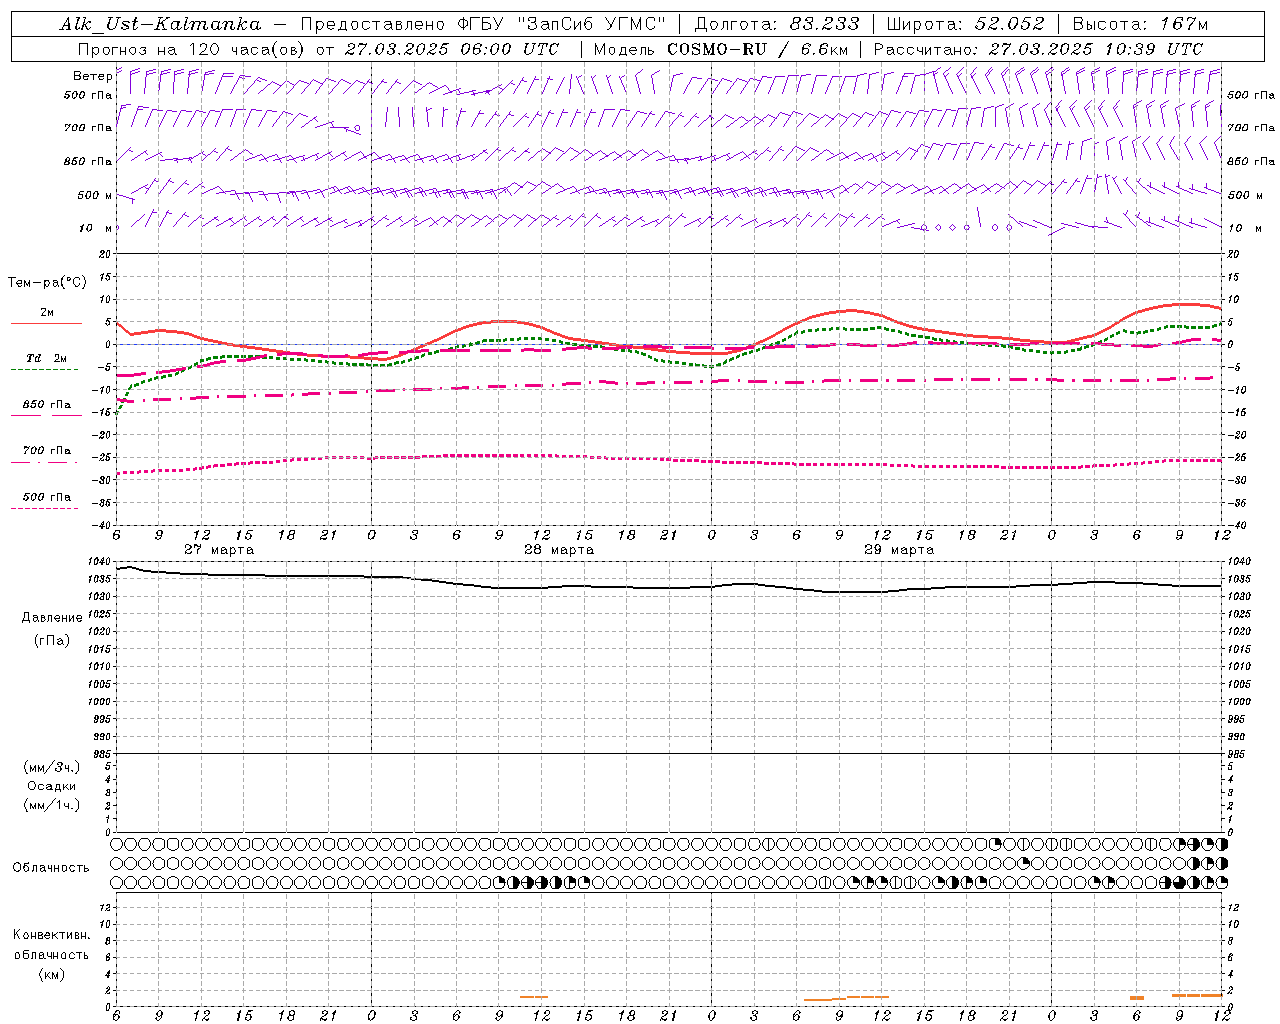The height and width of the screenshot is (1024, 1280).
Task: Click the 'Высота: 167м' value
Action: (x=1140, y=24)
